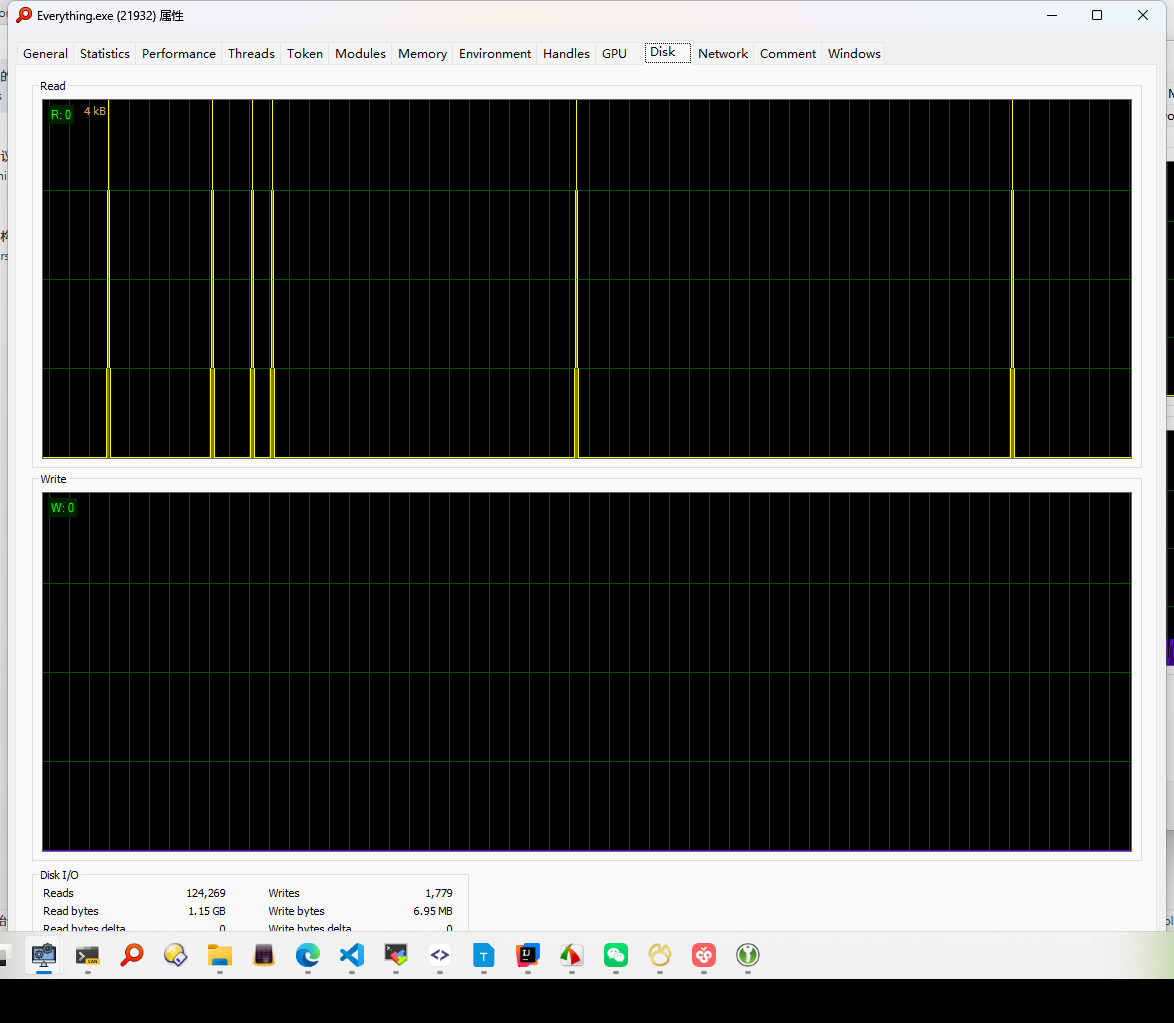Select the Threads tab
This screenshot has height=1023, width=1174.
pyautogui.click(x=251, y=54)
